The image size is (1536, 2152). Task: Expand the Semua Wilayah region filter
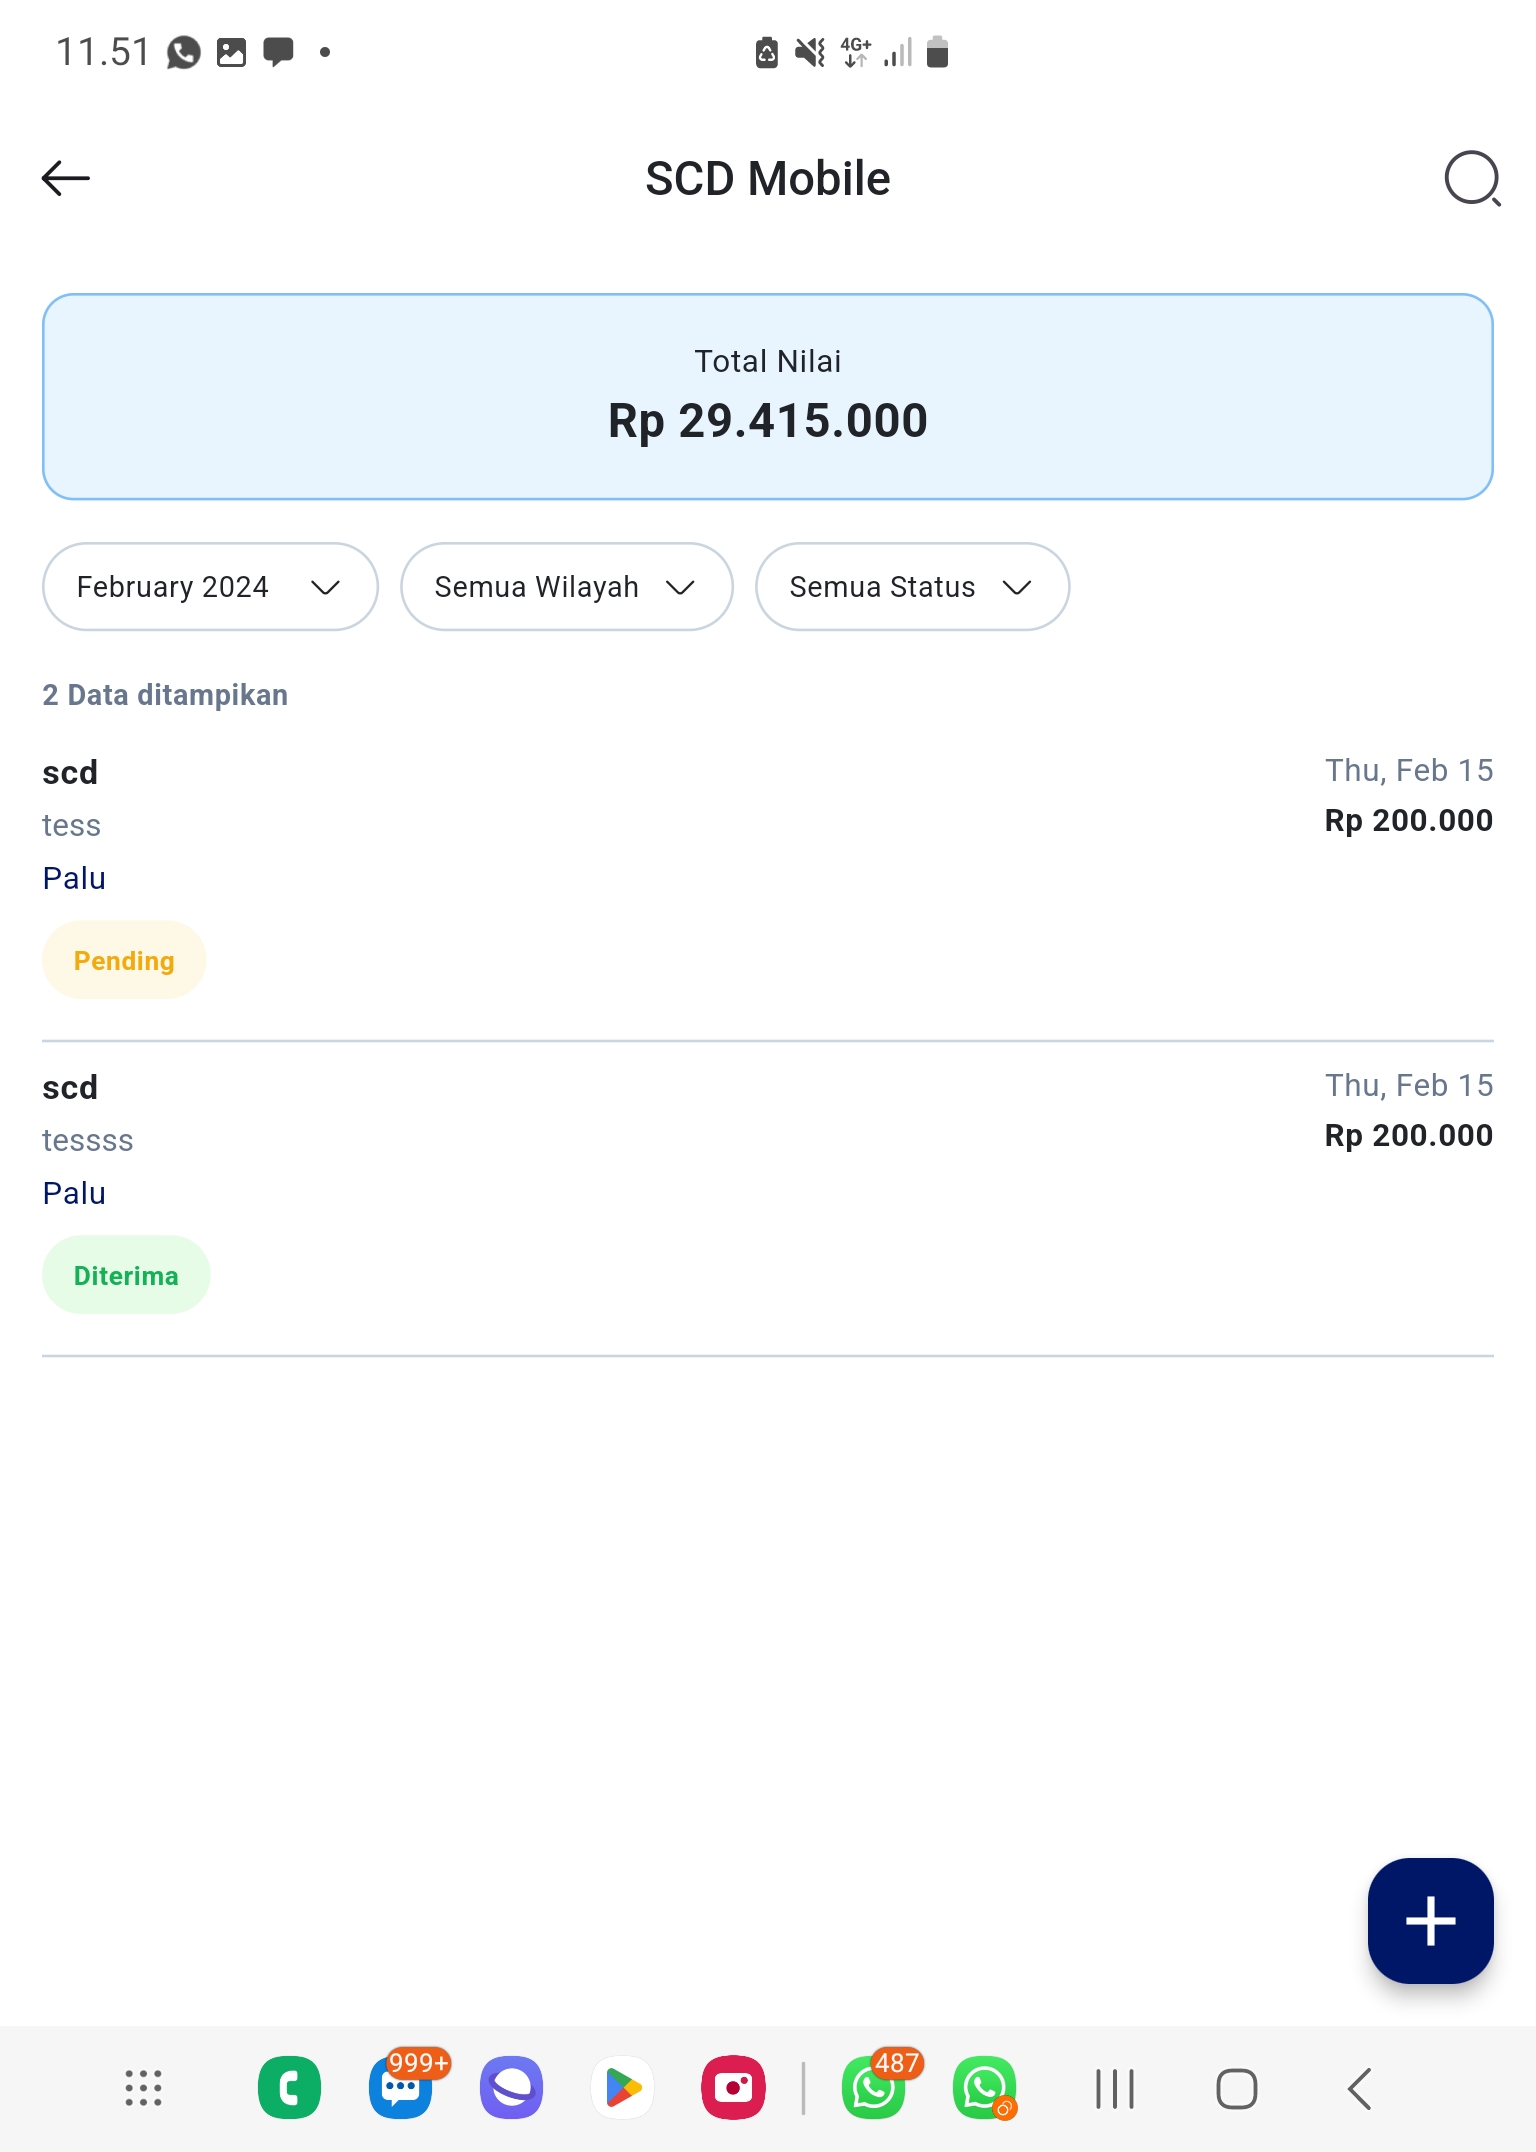coord(566,587)
